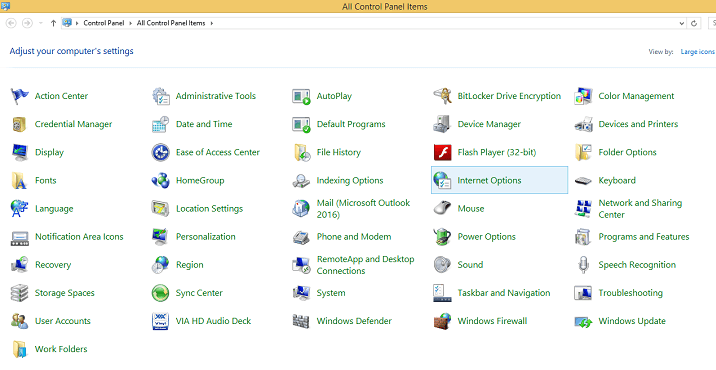Open Indexing Options magnifier icon
716x370 pixels.
coord(301,181)
